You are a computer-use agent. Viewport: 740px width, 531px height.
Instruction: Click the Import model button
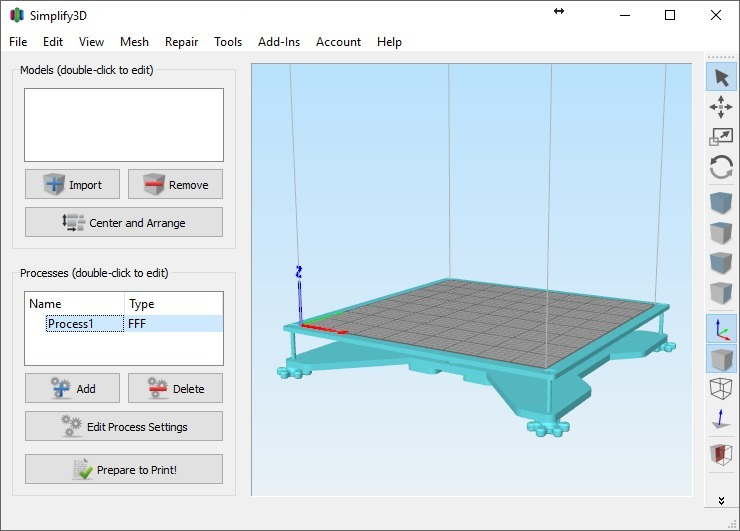click(72, 184)
